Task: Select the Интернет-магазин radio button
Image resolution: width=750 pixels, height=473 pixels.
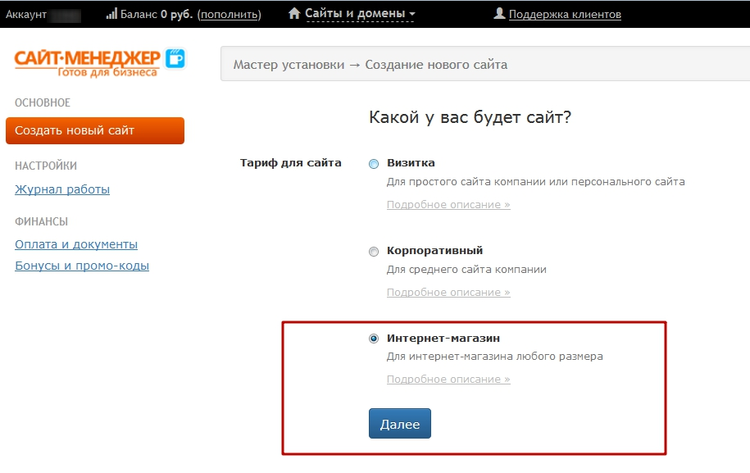Action: [x=374, y=339]
